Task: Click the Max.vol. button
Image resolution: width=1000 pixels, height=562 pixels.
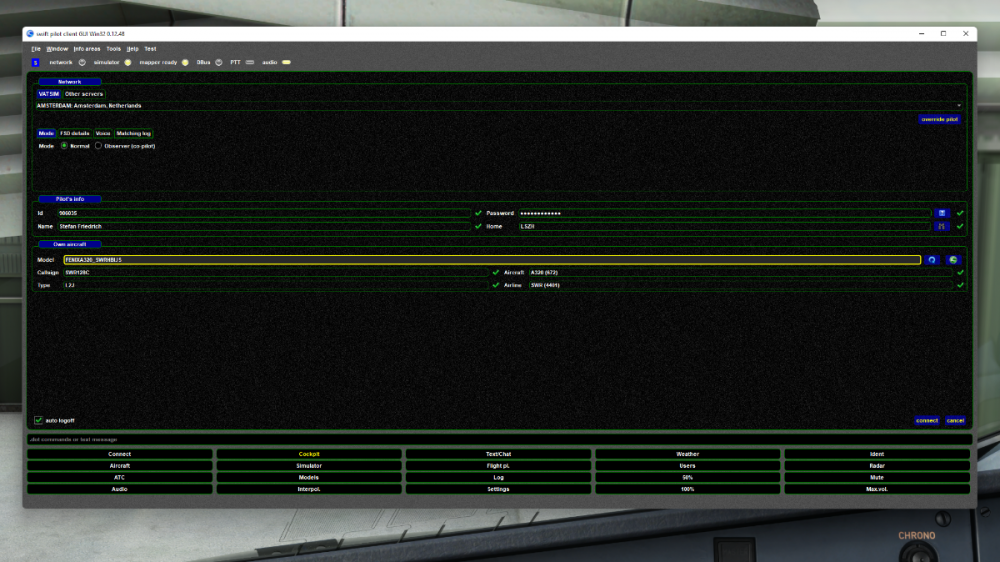Action: (877, 489)
